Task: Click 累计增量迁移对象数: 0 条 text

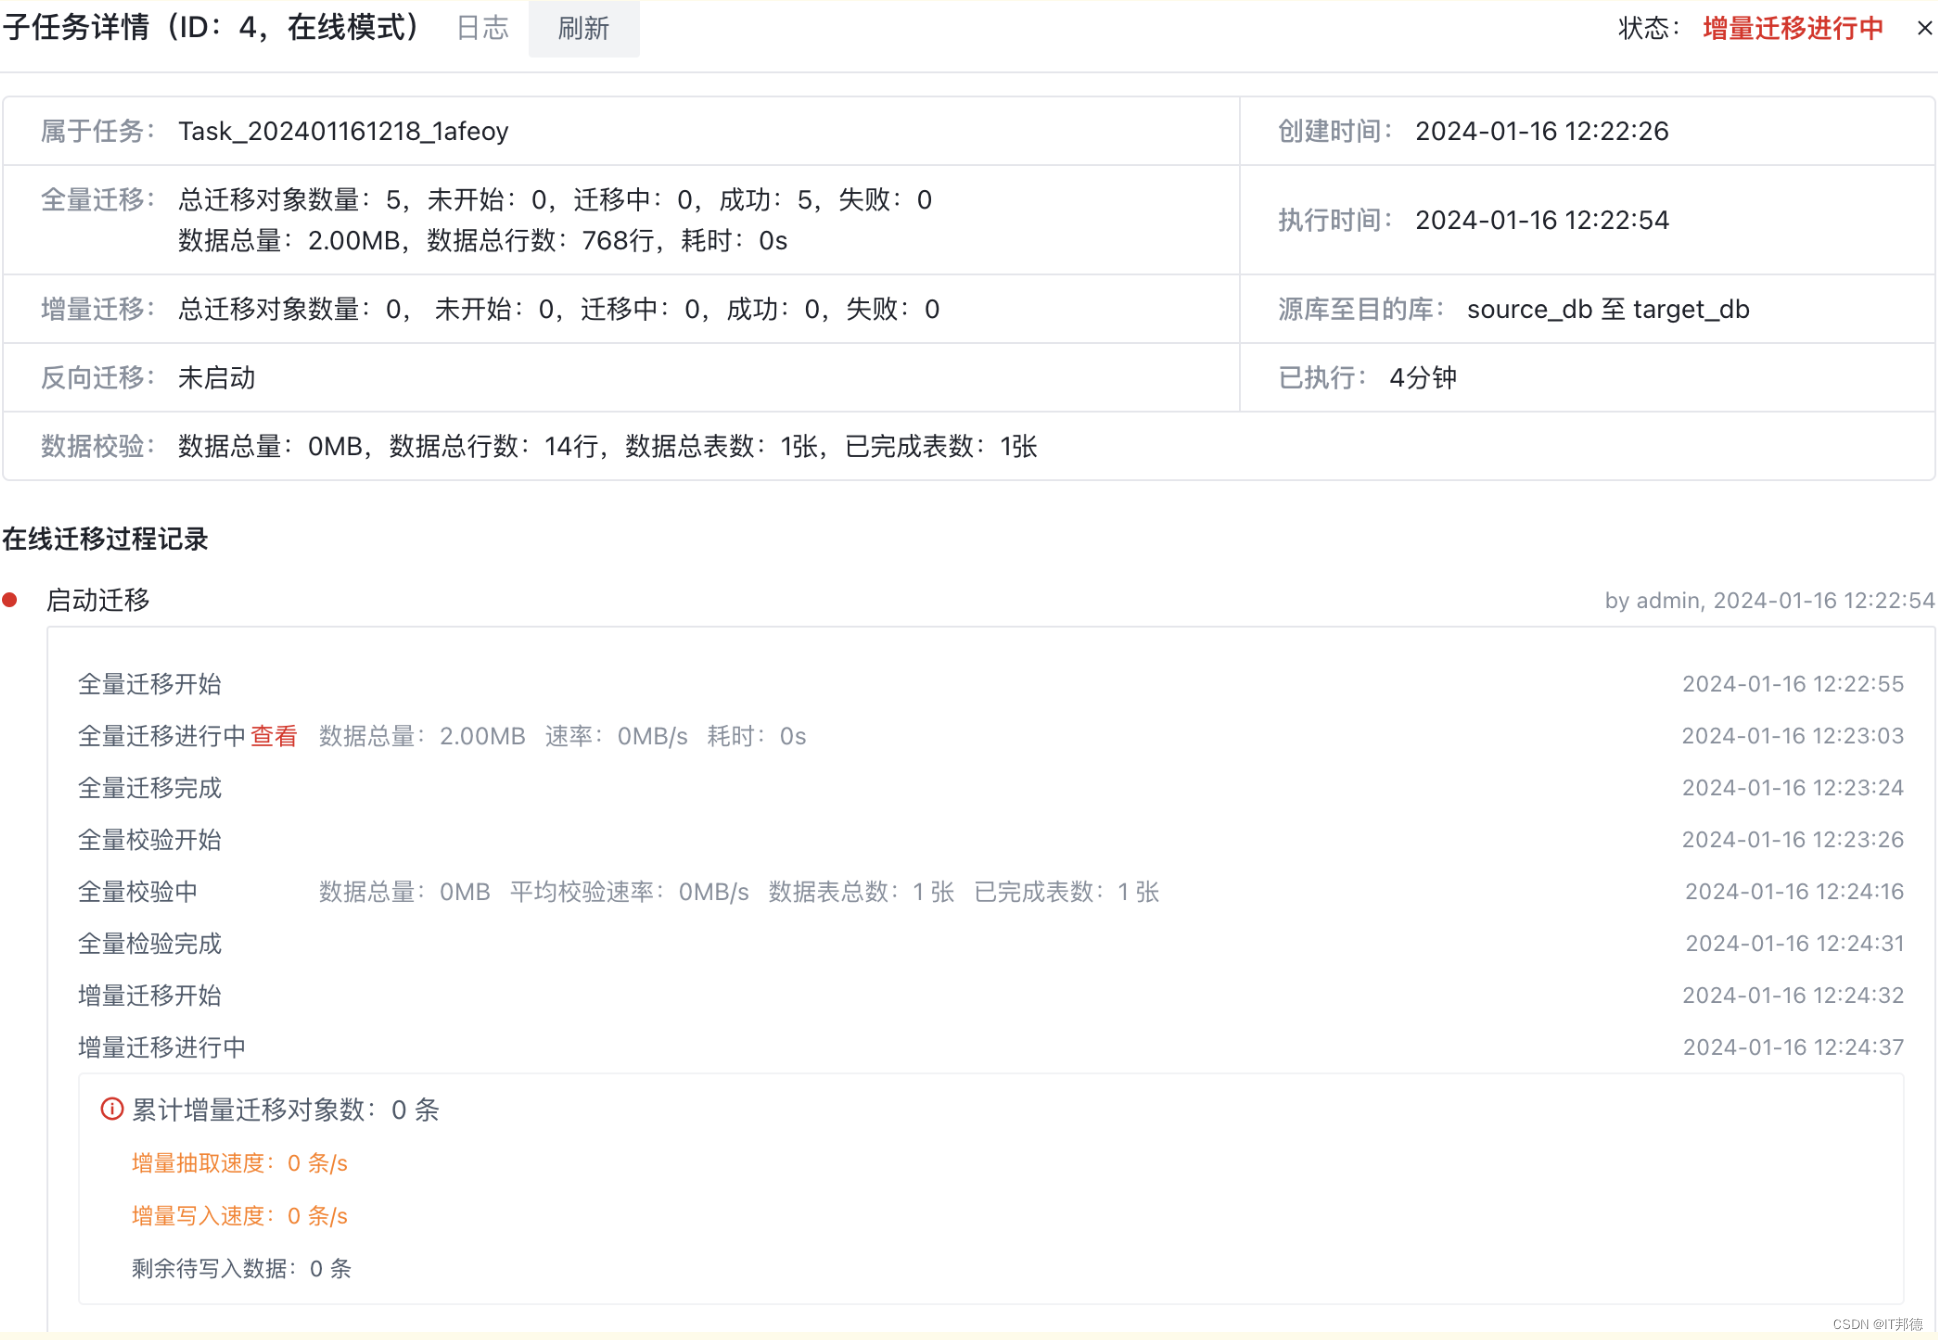Action: coord(286,1110)
